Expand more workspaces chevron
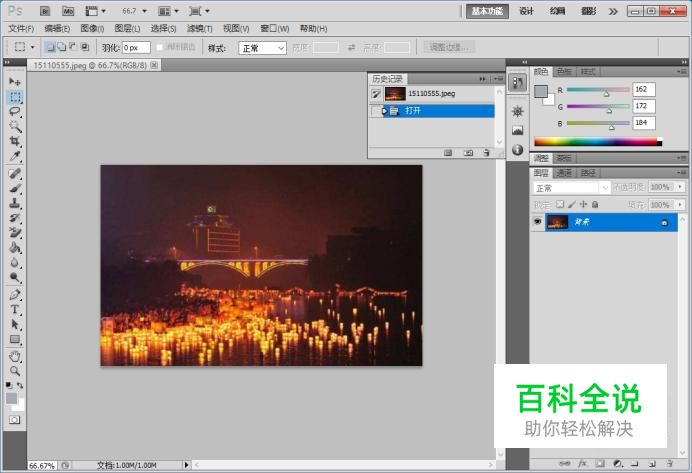The width and height of the screenshot is (692, 473). (x=613, y=11)
